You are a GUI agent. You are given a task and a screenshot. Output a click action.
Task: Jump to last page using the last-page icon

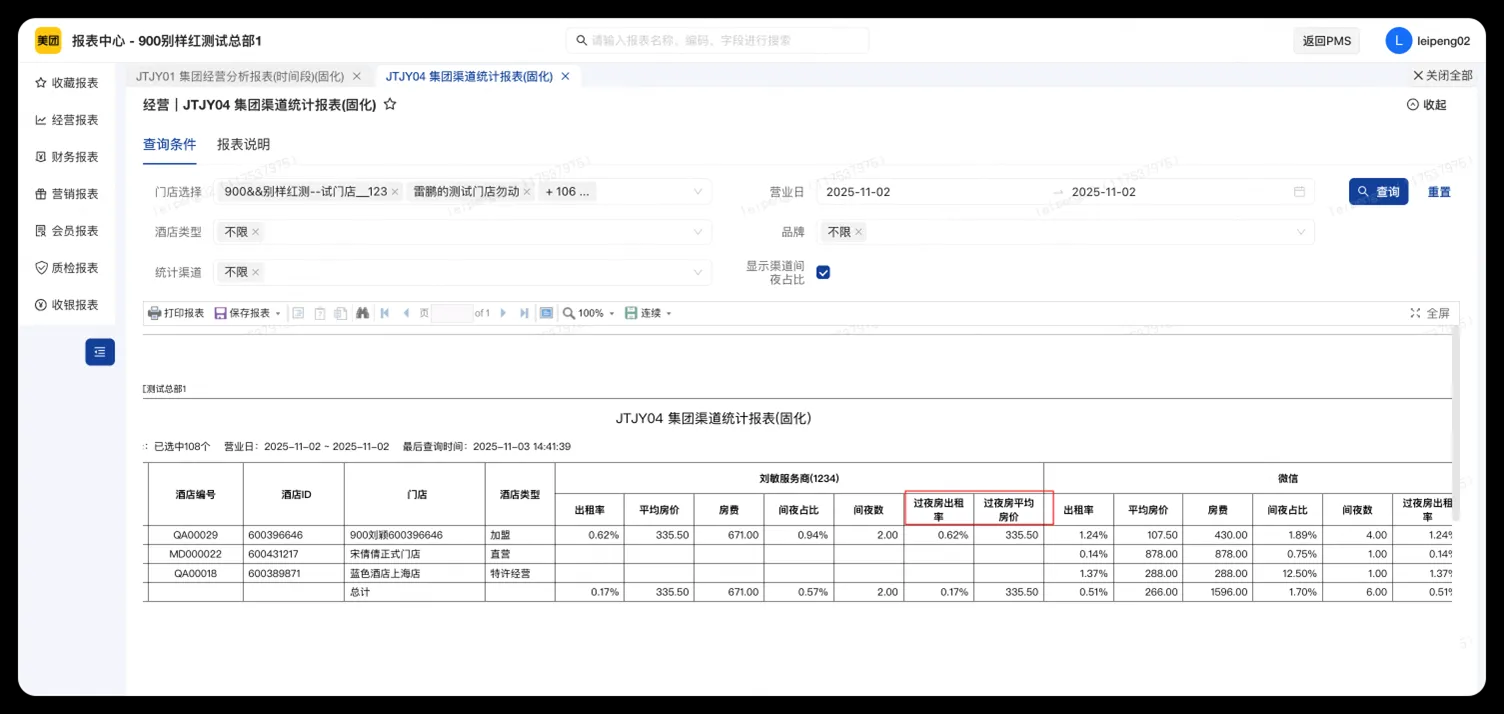click(524, 312)
